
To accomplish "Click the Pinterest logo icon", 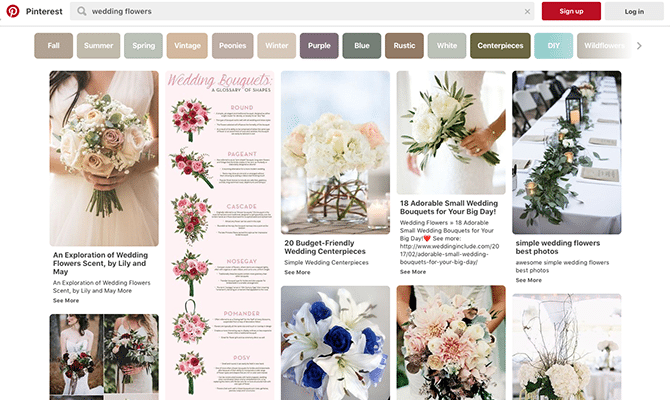I will (12, 11).
